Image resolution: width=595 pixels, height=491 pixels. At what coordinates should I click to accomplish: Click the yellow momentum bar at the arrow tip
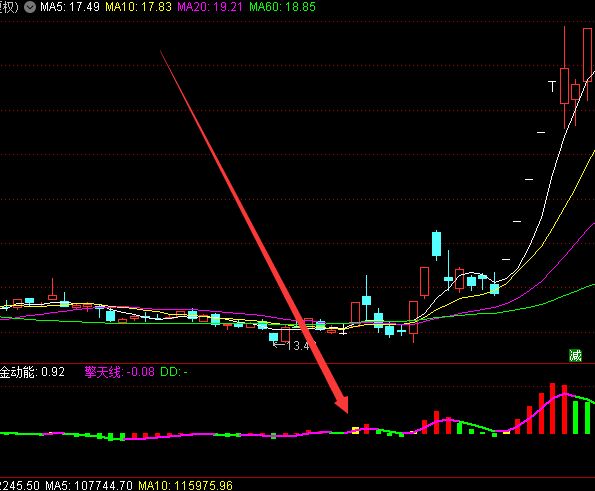pyautogui.click(x=356, y=430)
